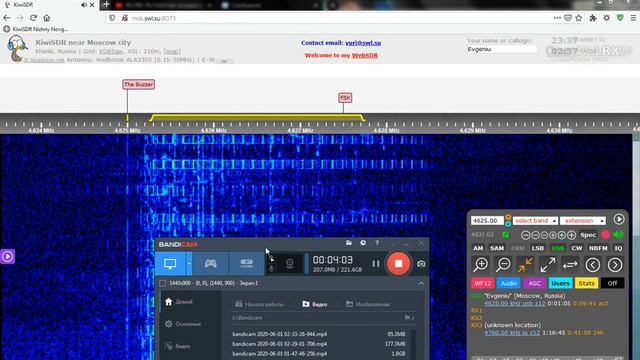The width and height of the screenshot is (640, 360).
Task: Open Bandicam clock scheduler icon
Action: (x=363, y=243)
